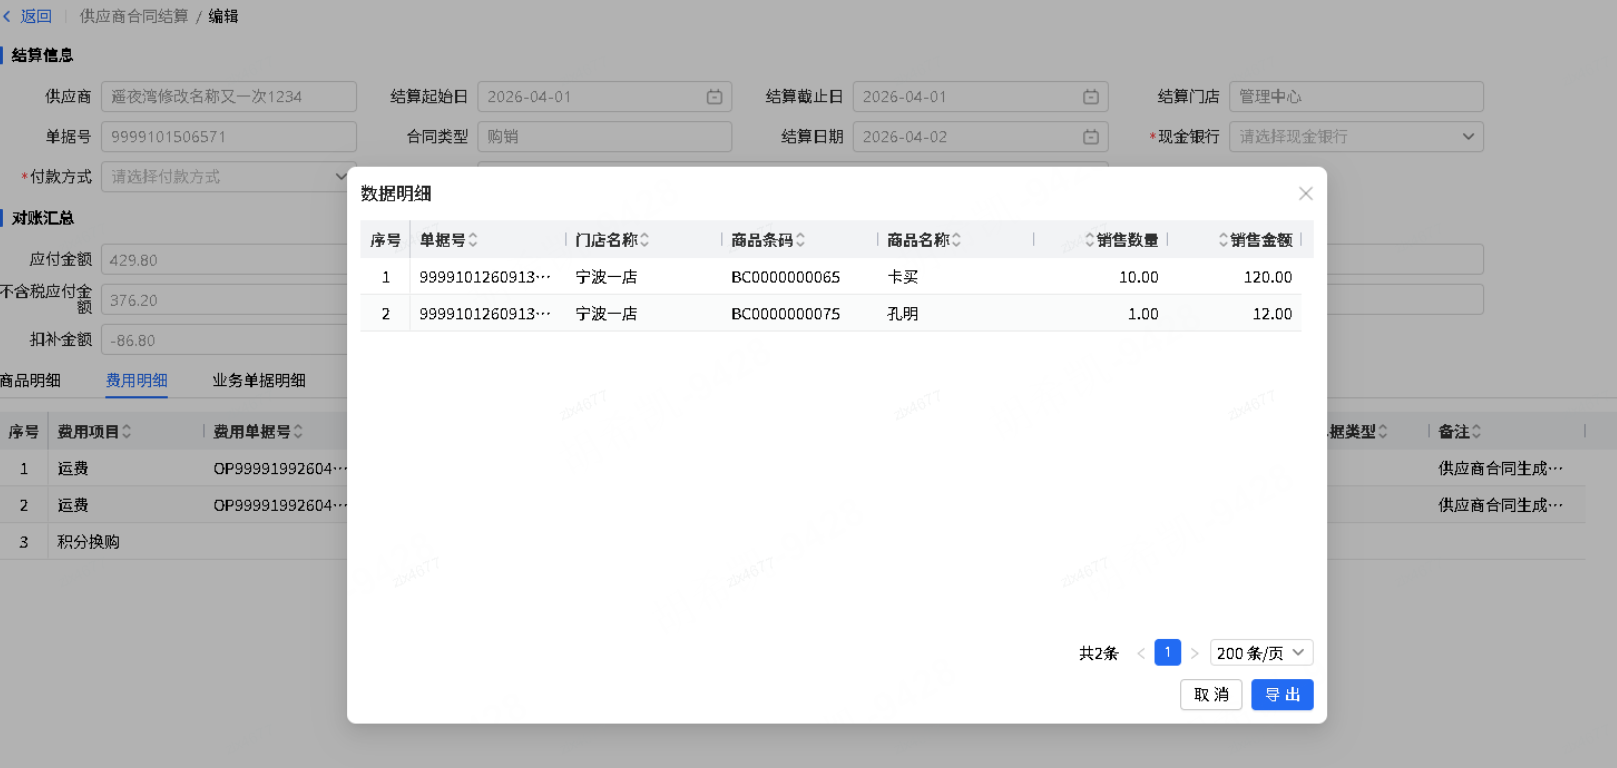Close the 数据明细 dialog with X icon
Viewport: 1617px width, 768px height.
[x=1305, y=194]
